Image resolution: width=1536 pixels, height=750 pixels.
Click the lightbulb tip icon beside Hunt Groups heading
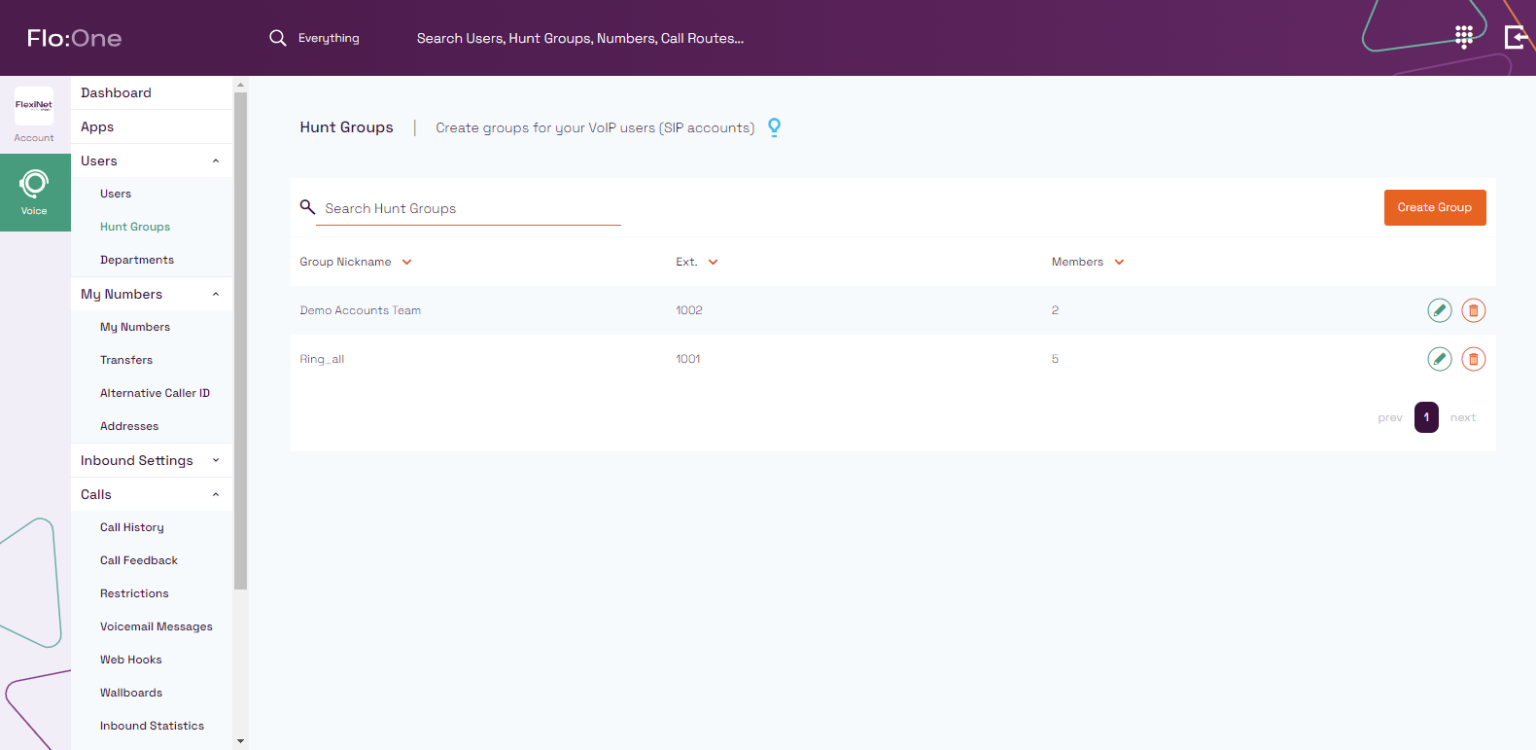pyautogui.click(x=774, y=127)
